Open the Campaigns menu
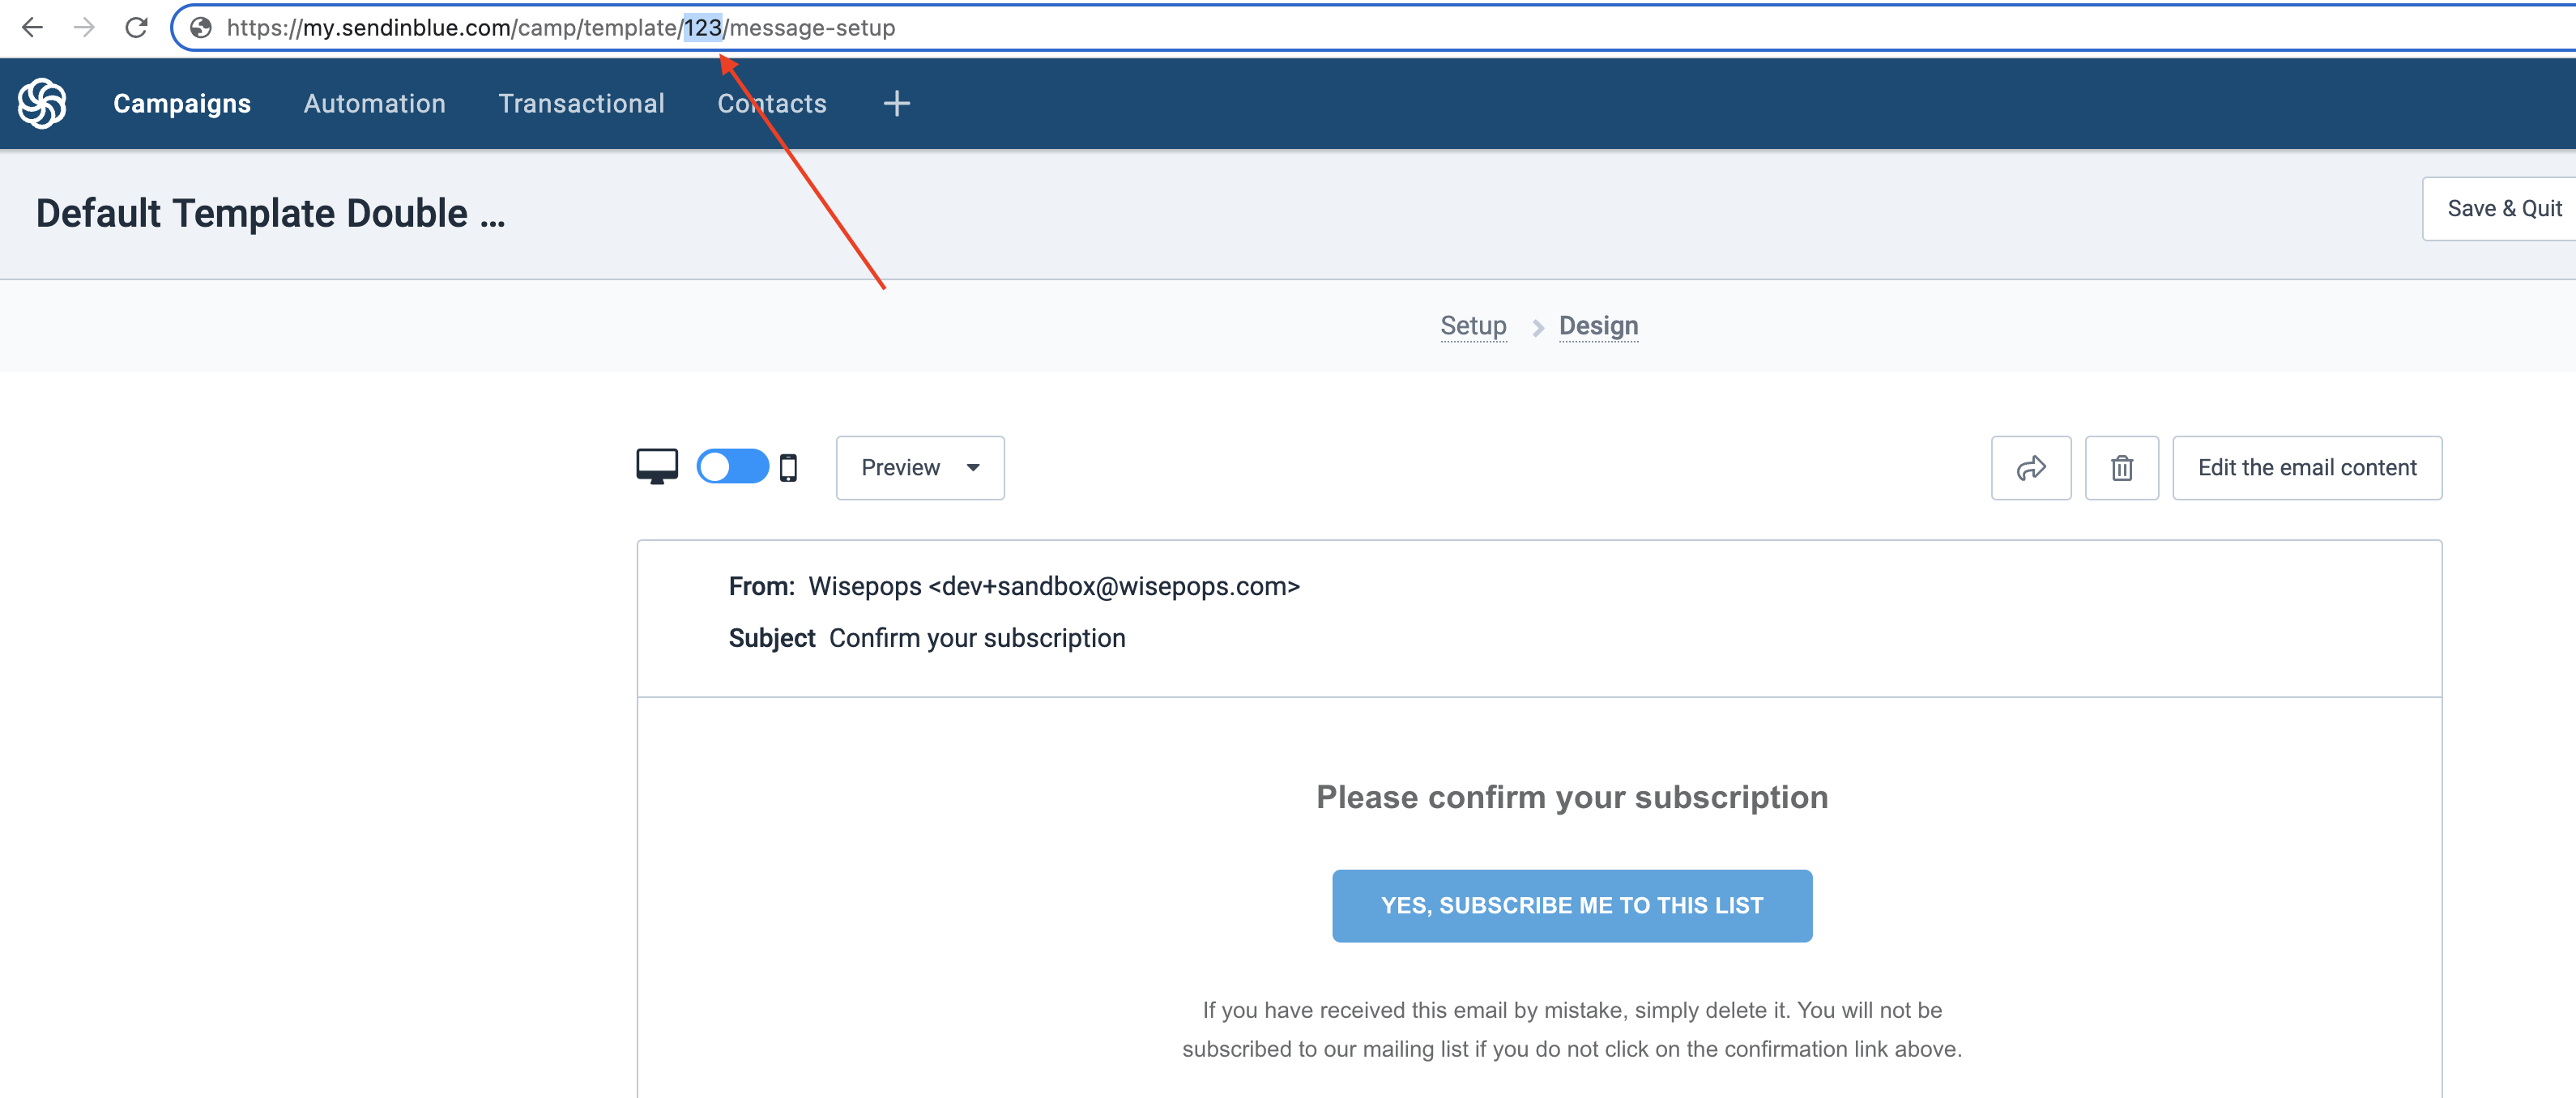2576x1098 pixels. click(182, 104)
